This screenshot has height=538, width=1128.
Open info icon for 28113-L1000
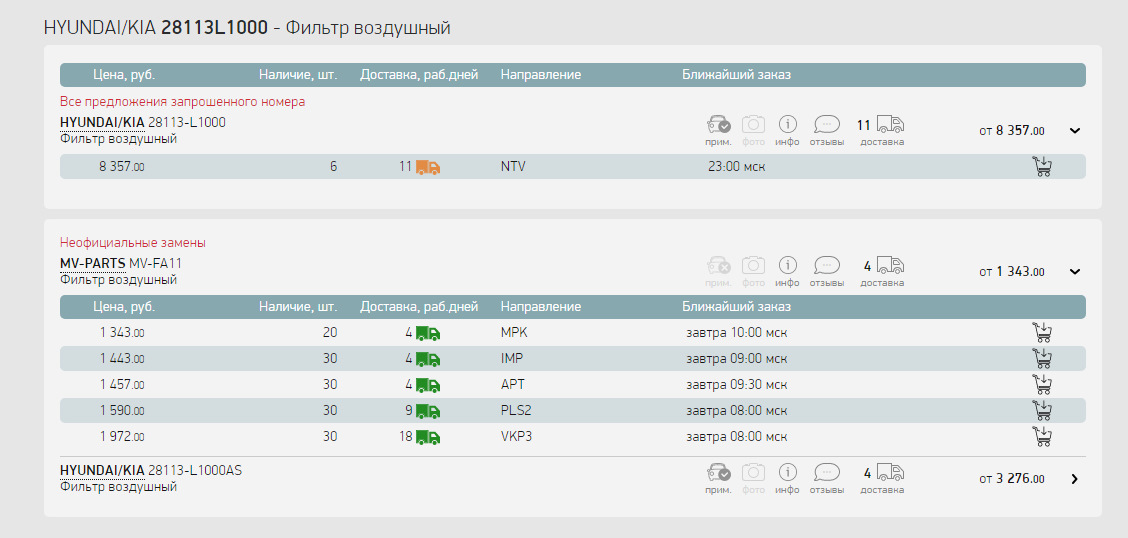click(x=788, y=124)
